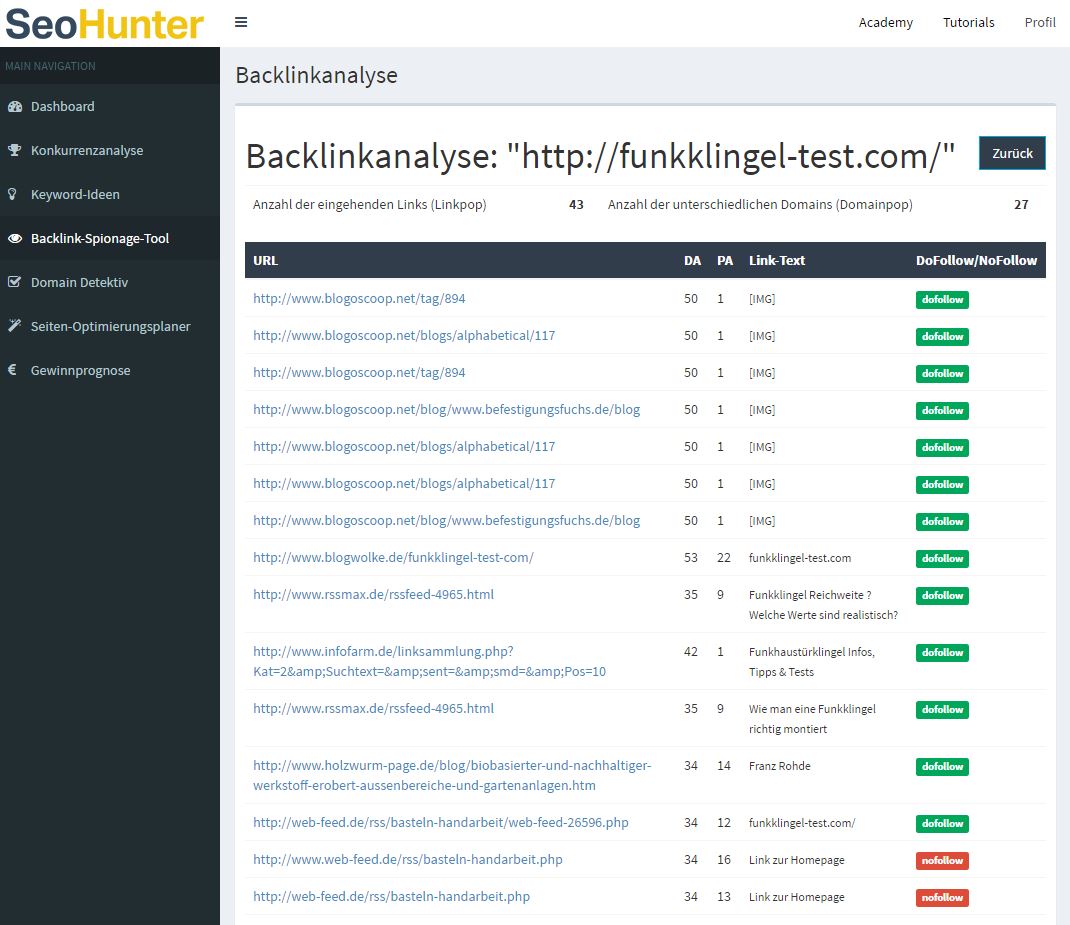
Task: Open Seiten-Optimierungsplaner in sidebar
Action: [110, 326]
